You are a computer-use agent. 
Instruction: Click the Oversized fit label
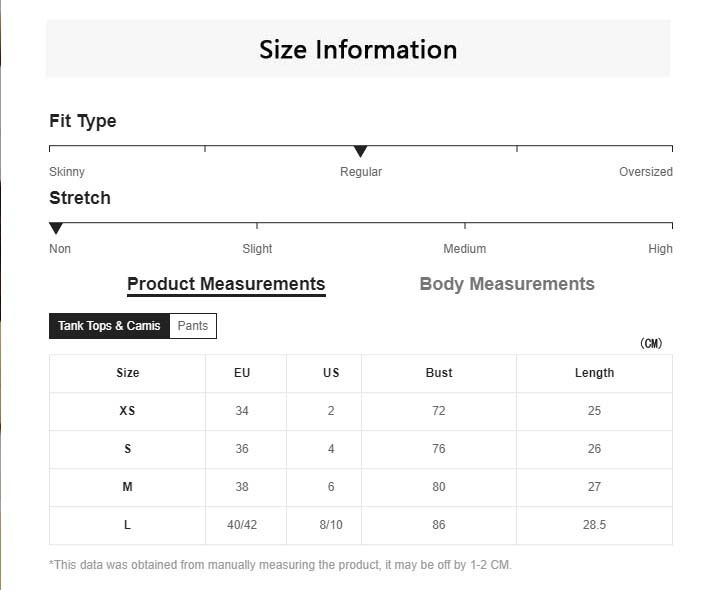pos(645,172)
